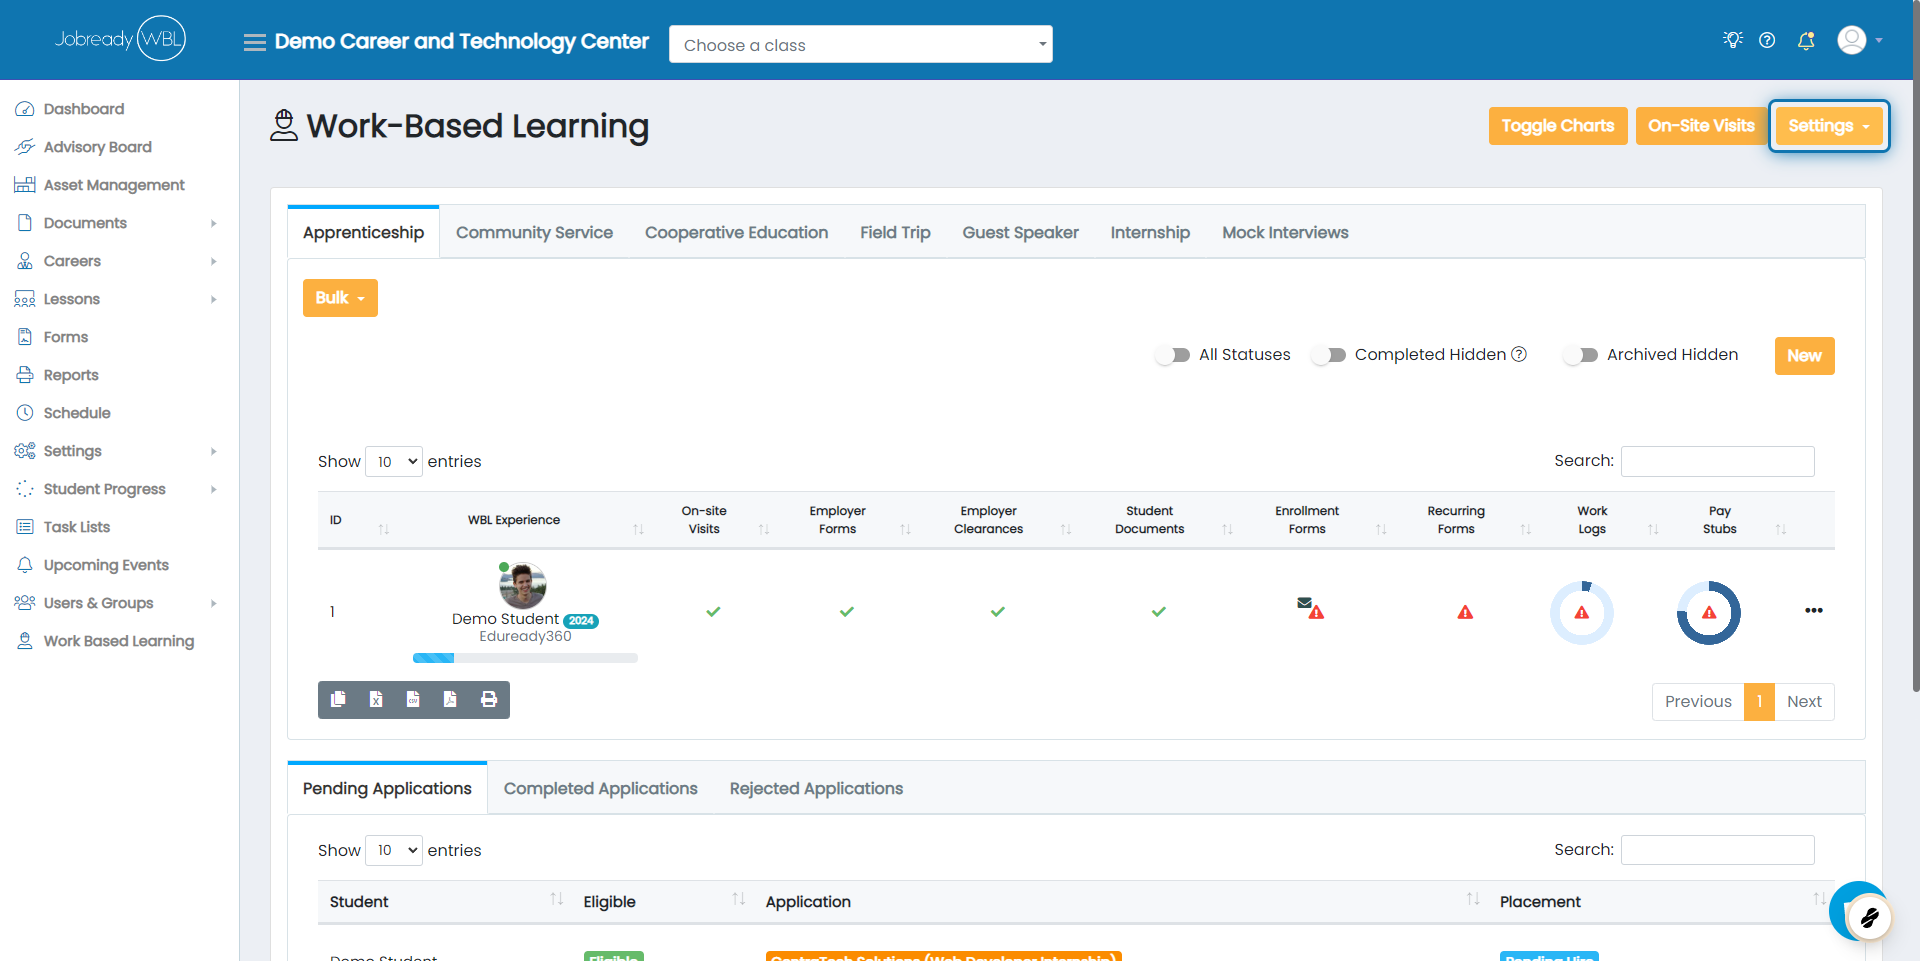Switch to the Guest Speaker tab

click(1020, 232)
